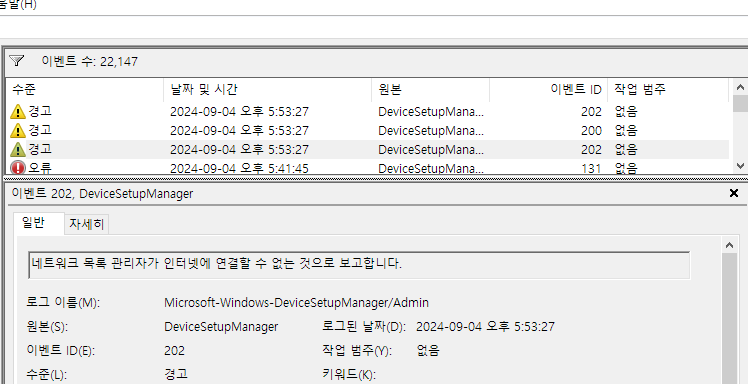This screenshot has width=748, height=384.
Task: Click error icon of event ID 131 row
Action: (18, 168)
